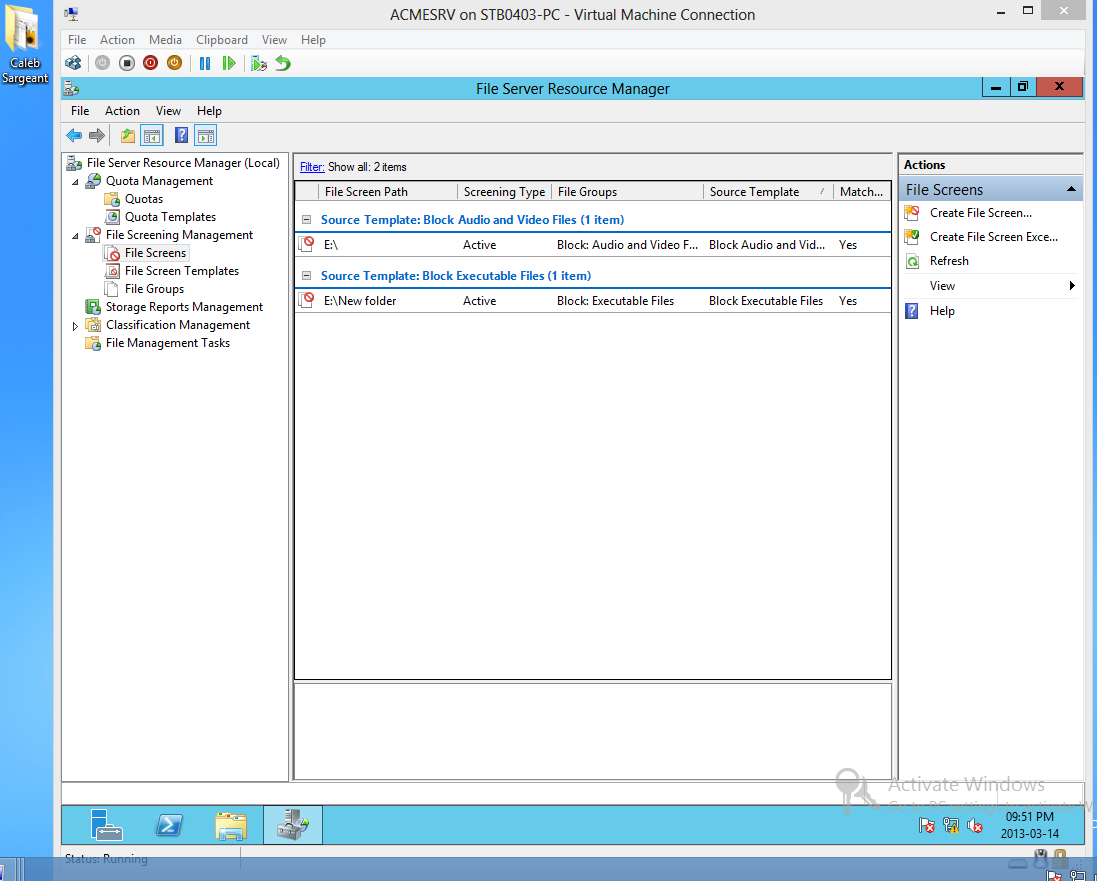Pause the virtual machine

click(205, 63)
